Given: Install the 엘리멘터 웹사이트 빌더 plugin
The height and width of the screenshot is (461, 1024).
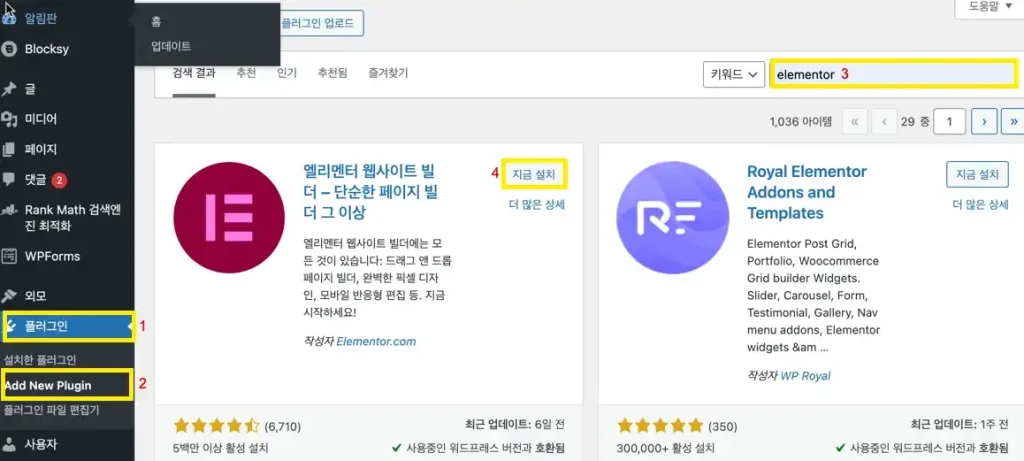Looking at the screenshot, I should 535,174.
